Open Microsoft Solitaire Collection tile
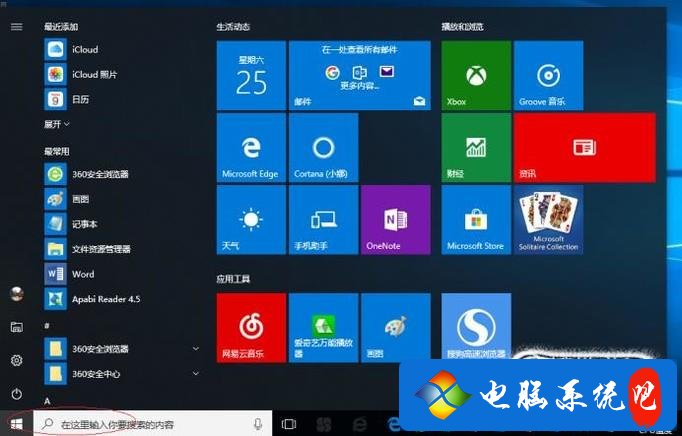The height and width of the screenshot is (436, 682). click(x=548, y=220)
